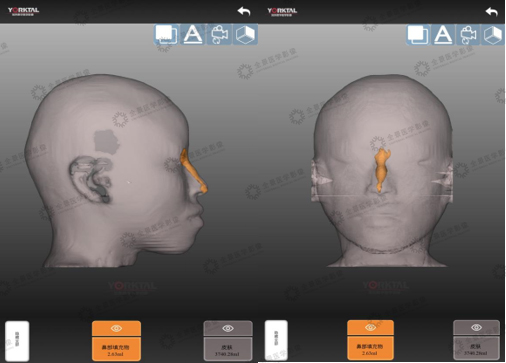Screen dimensions: 506x363
Task: Click the back arrow in the left view
Action: 244,11
